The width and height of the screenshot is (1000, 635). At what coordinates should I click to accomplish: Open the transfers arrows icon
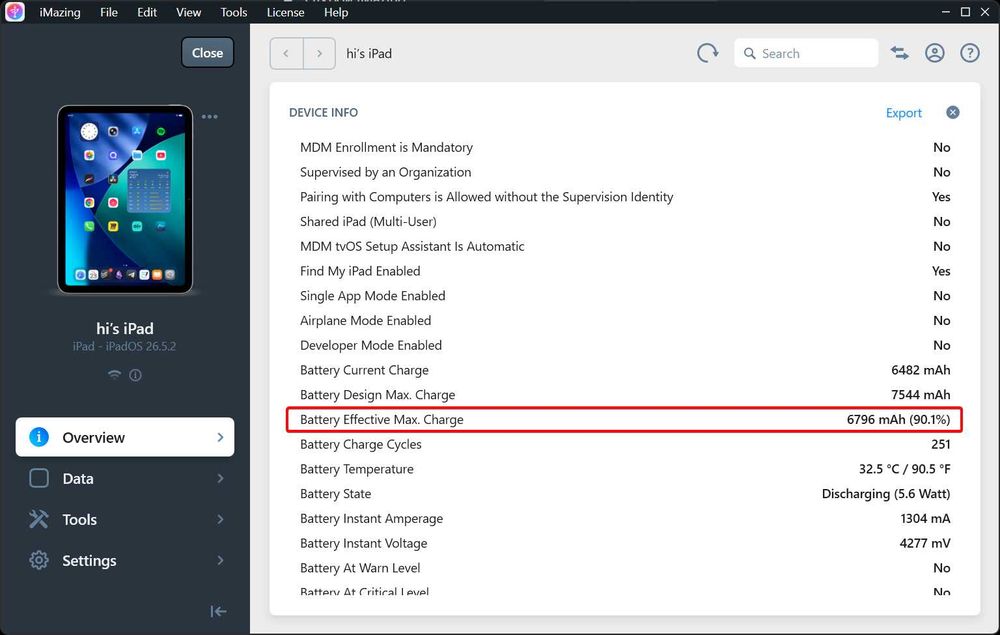[x=900, y=53]
